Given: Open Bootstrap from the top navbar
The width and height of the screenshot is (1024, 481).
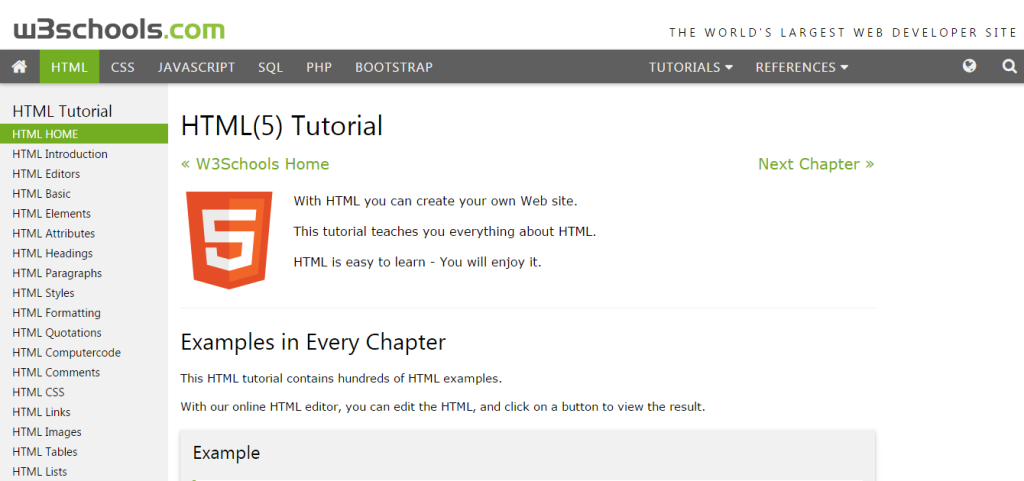Looking at the screenshot, I should tap(394, 67).
